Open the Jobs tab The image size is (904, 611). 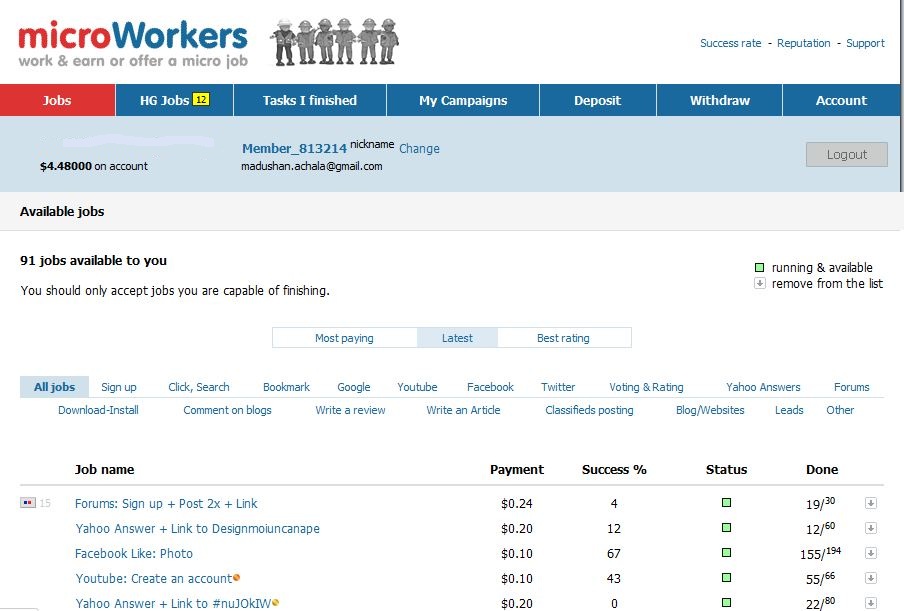(x=57, y=100)
